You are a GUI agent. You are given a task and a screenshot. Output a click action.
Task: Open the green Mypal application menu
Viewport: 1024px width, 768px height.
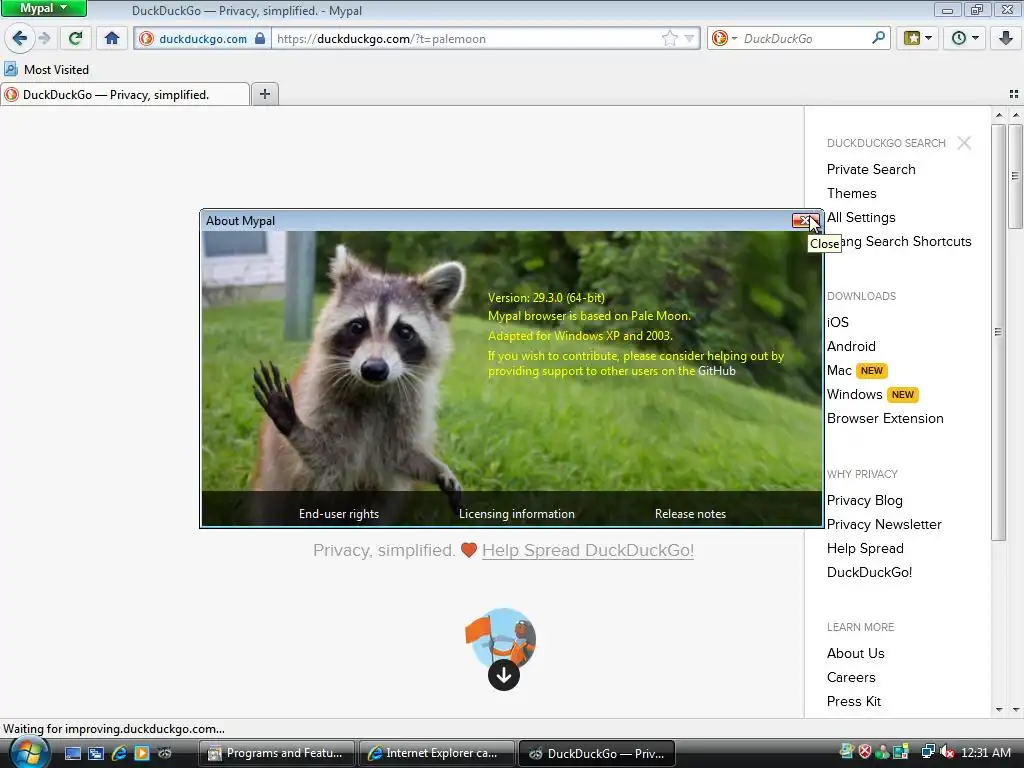44,8
